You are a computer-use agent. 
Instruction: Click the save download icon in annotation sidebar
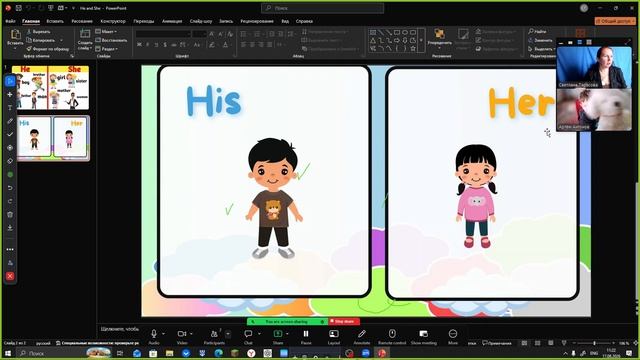tap(10, 228)
